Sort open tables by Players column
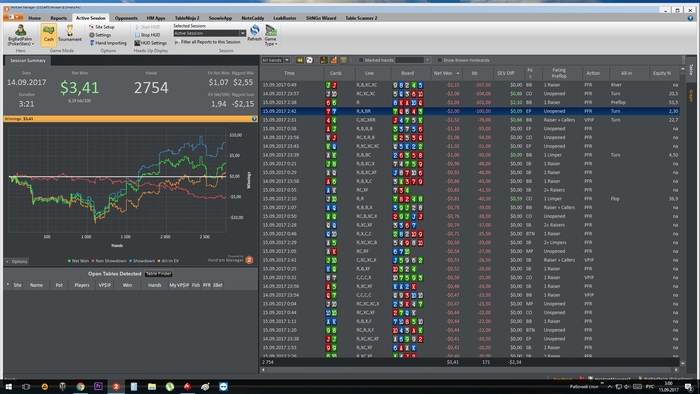700x394 pixels. [x=82, y=285]
